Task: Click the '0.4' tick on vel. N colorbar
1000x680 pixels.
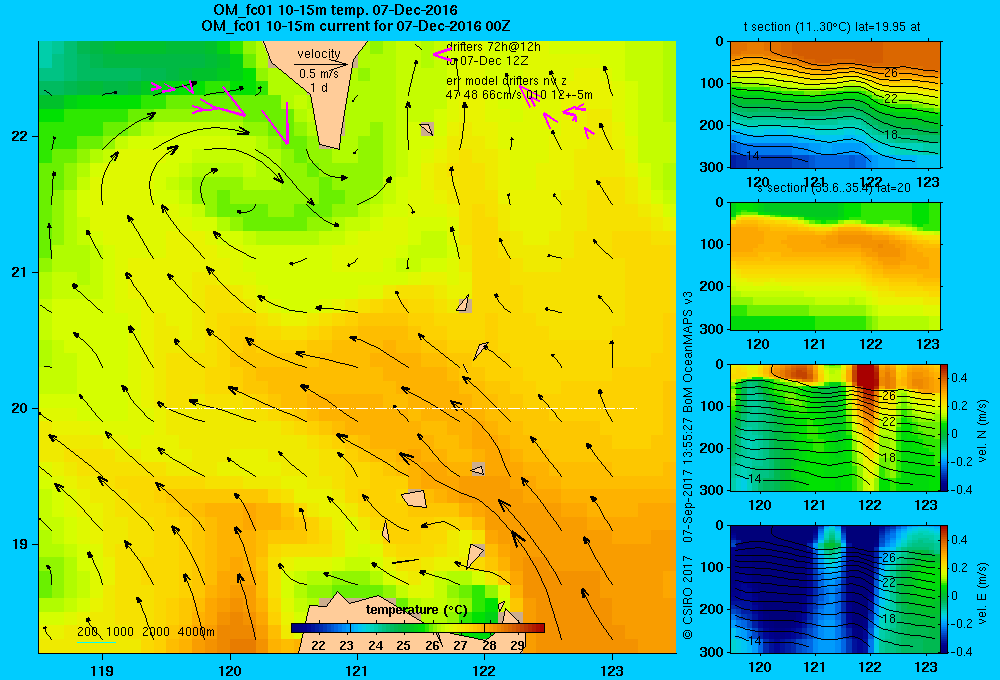Action: click(x=960, y=378)
